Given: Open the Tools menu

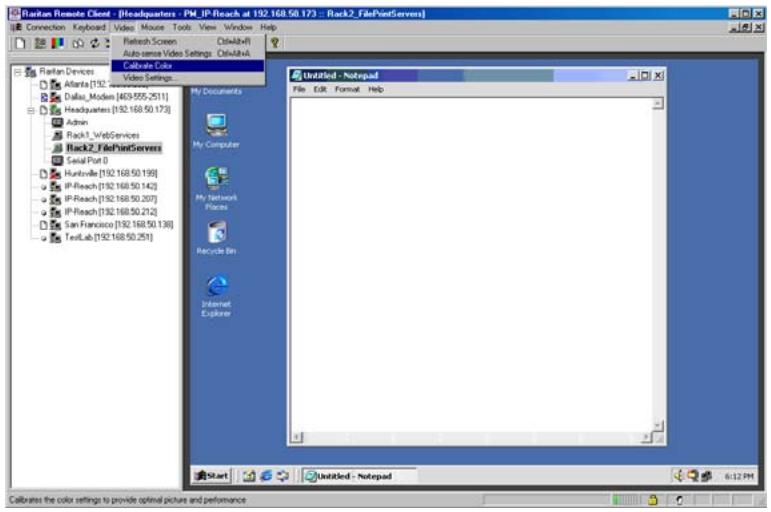Looking at the screenshot, I should [181, 28].
